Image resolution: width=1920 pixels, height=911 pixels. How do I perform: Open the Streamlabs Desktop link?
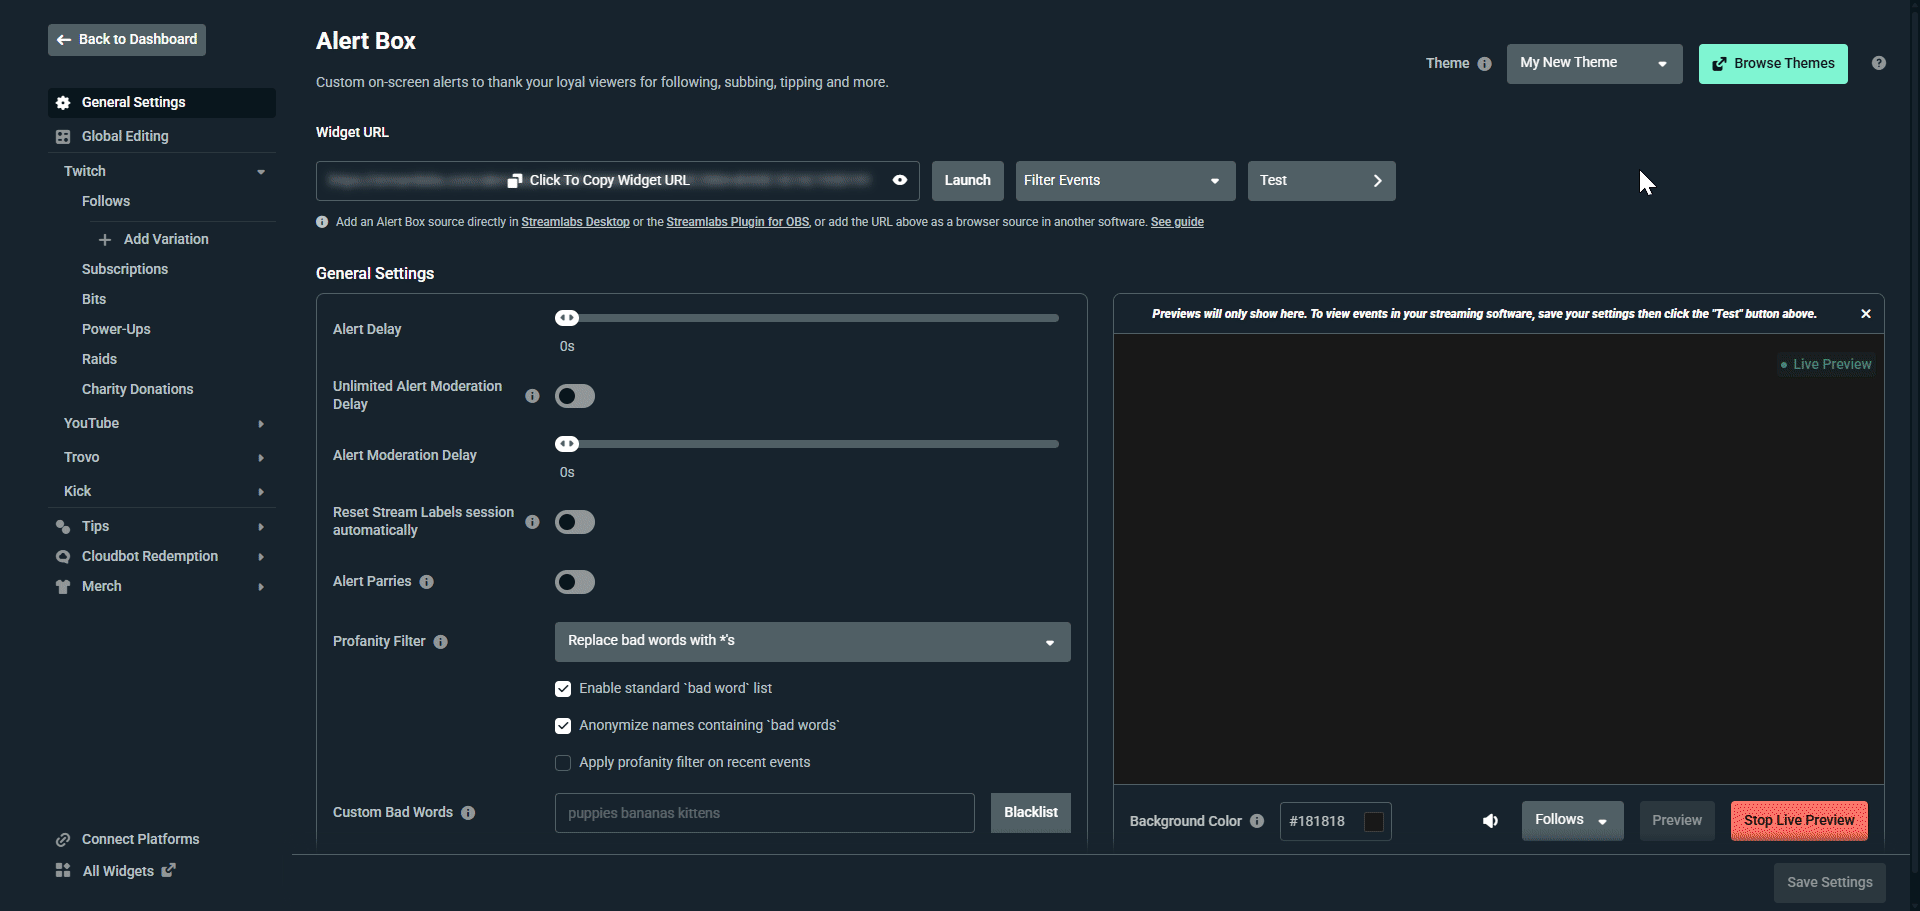click(575, 223)
